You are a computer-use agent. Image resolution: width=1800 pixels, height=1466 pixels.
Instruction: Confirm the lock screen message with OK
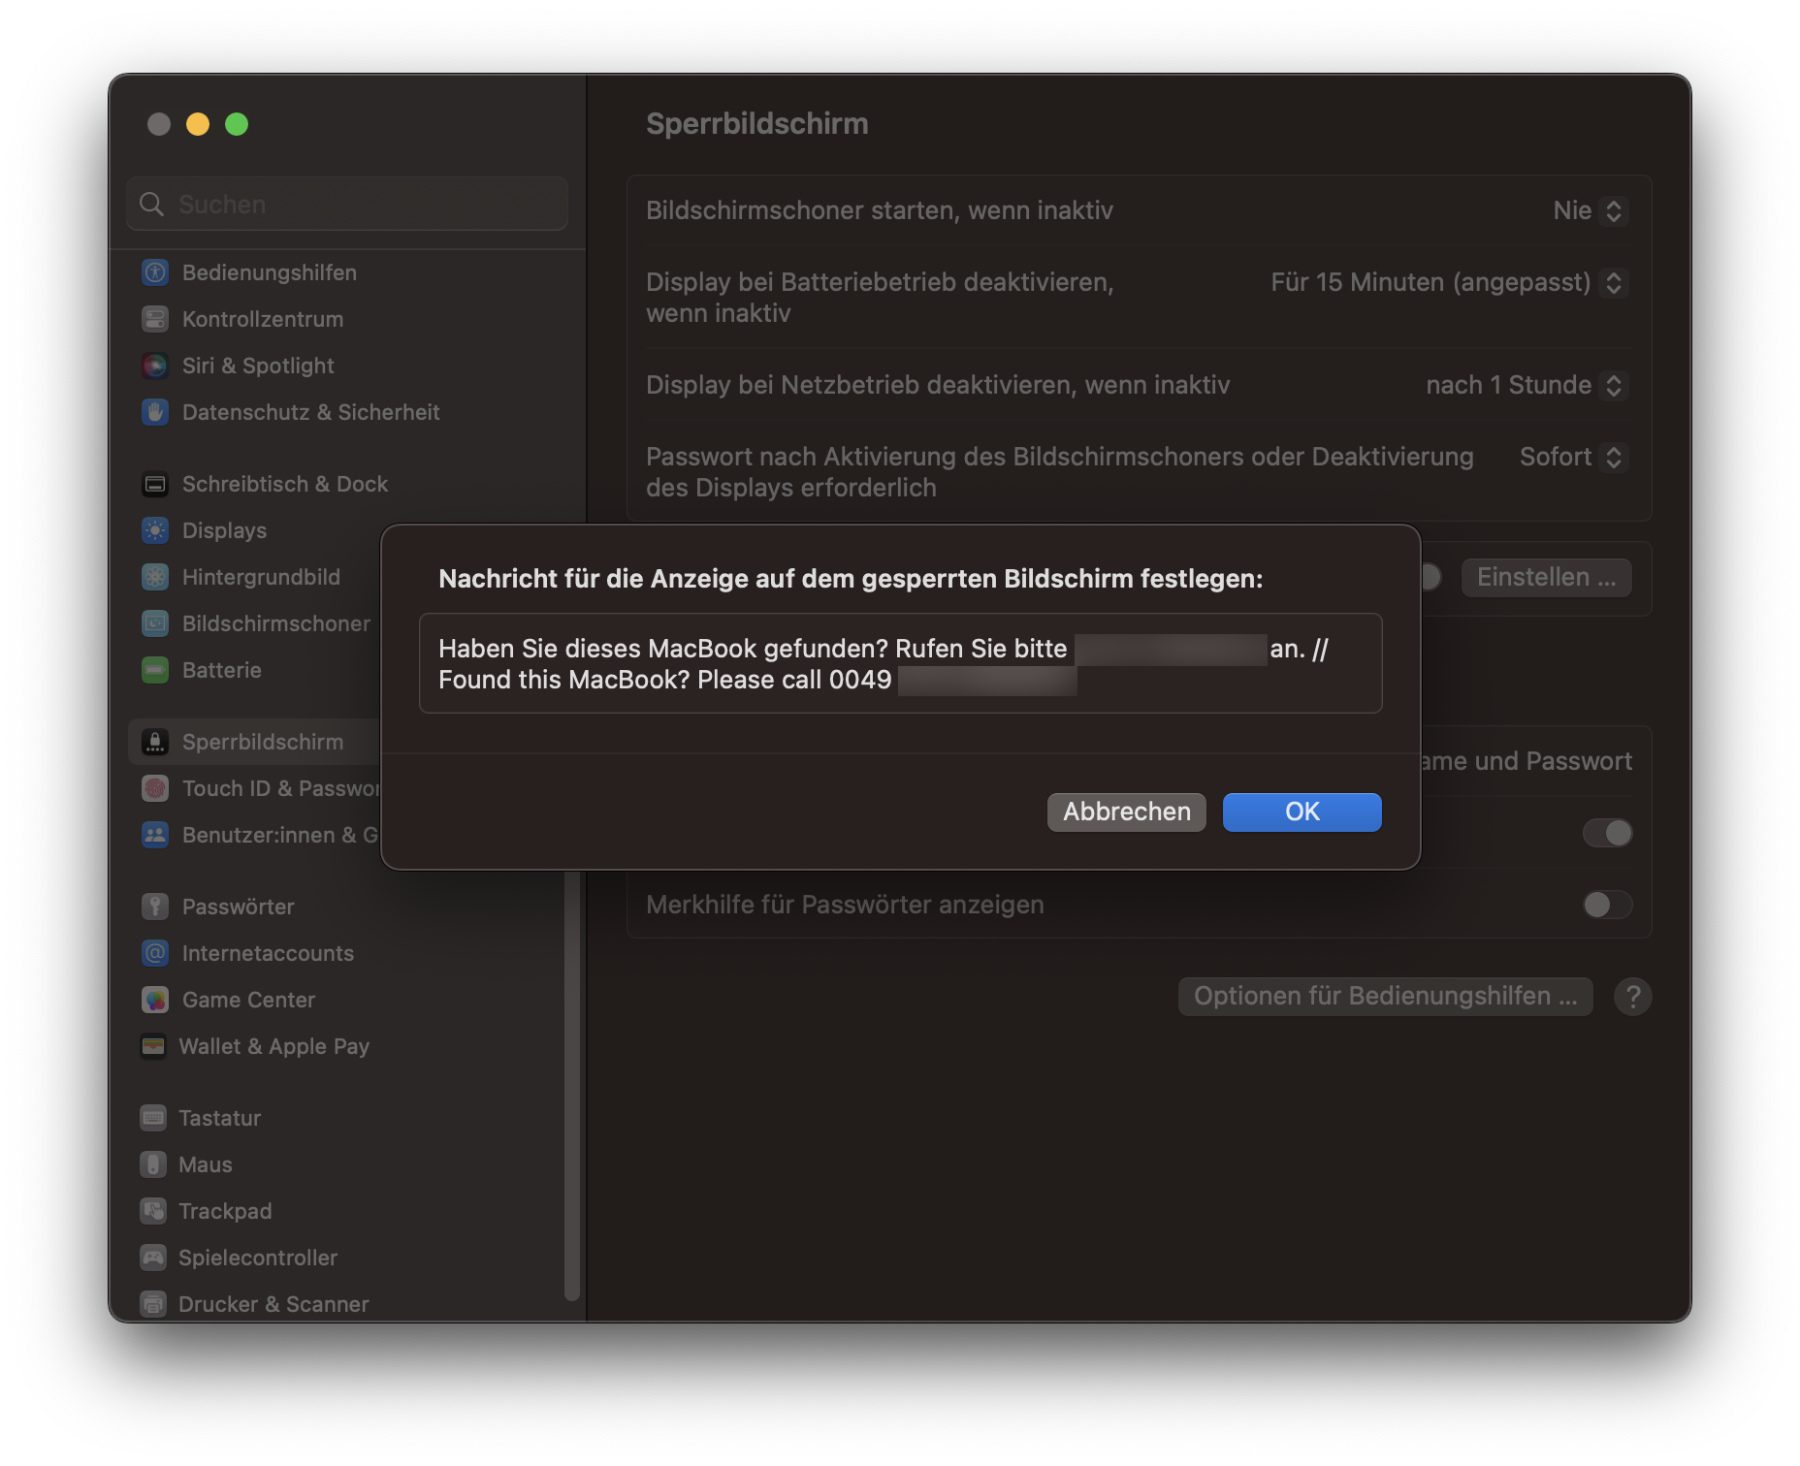(1301, 812)
